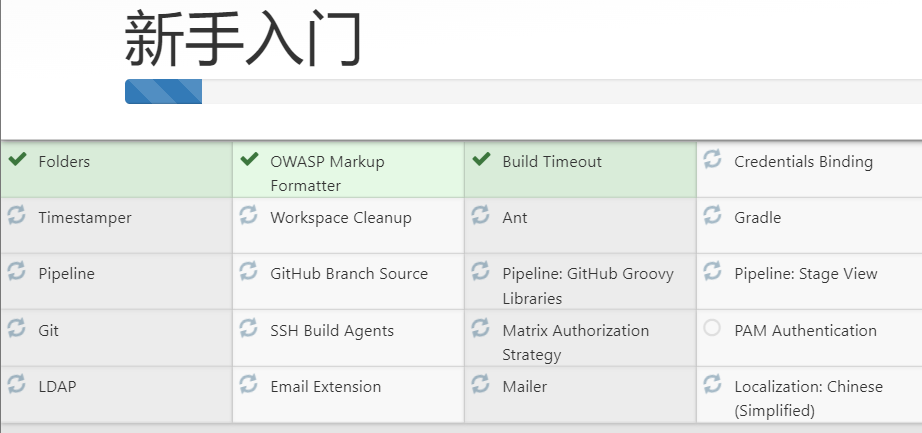Image resolution: width=922 pixels, height=433 pixels.
Task: Click the Credentials Binding label
Action: pos(803,162)
